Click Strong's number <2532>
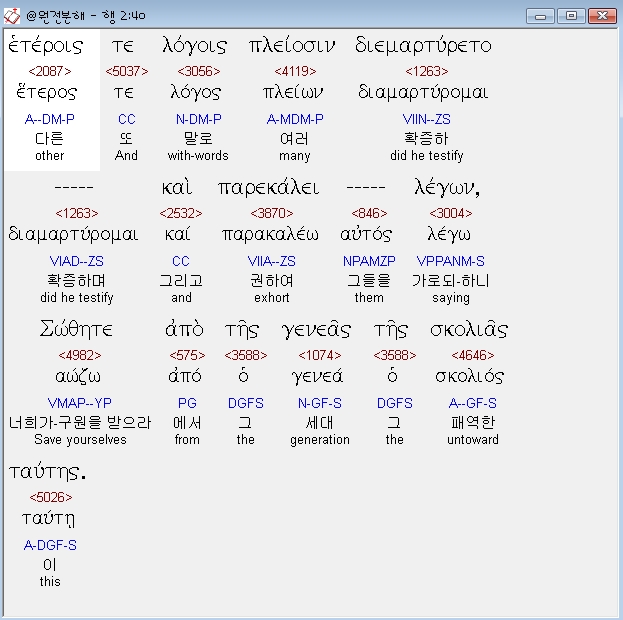This screenshot has width=623, height=620. click(x=181, y=213)
